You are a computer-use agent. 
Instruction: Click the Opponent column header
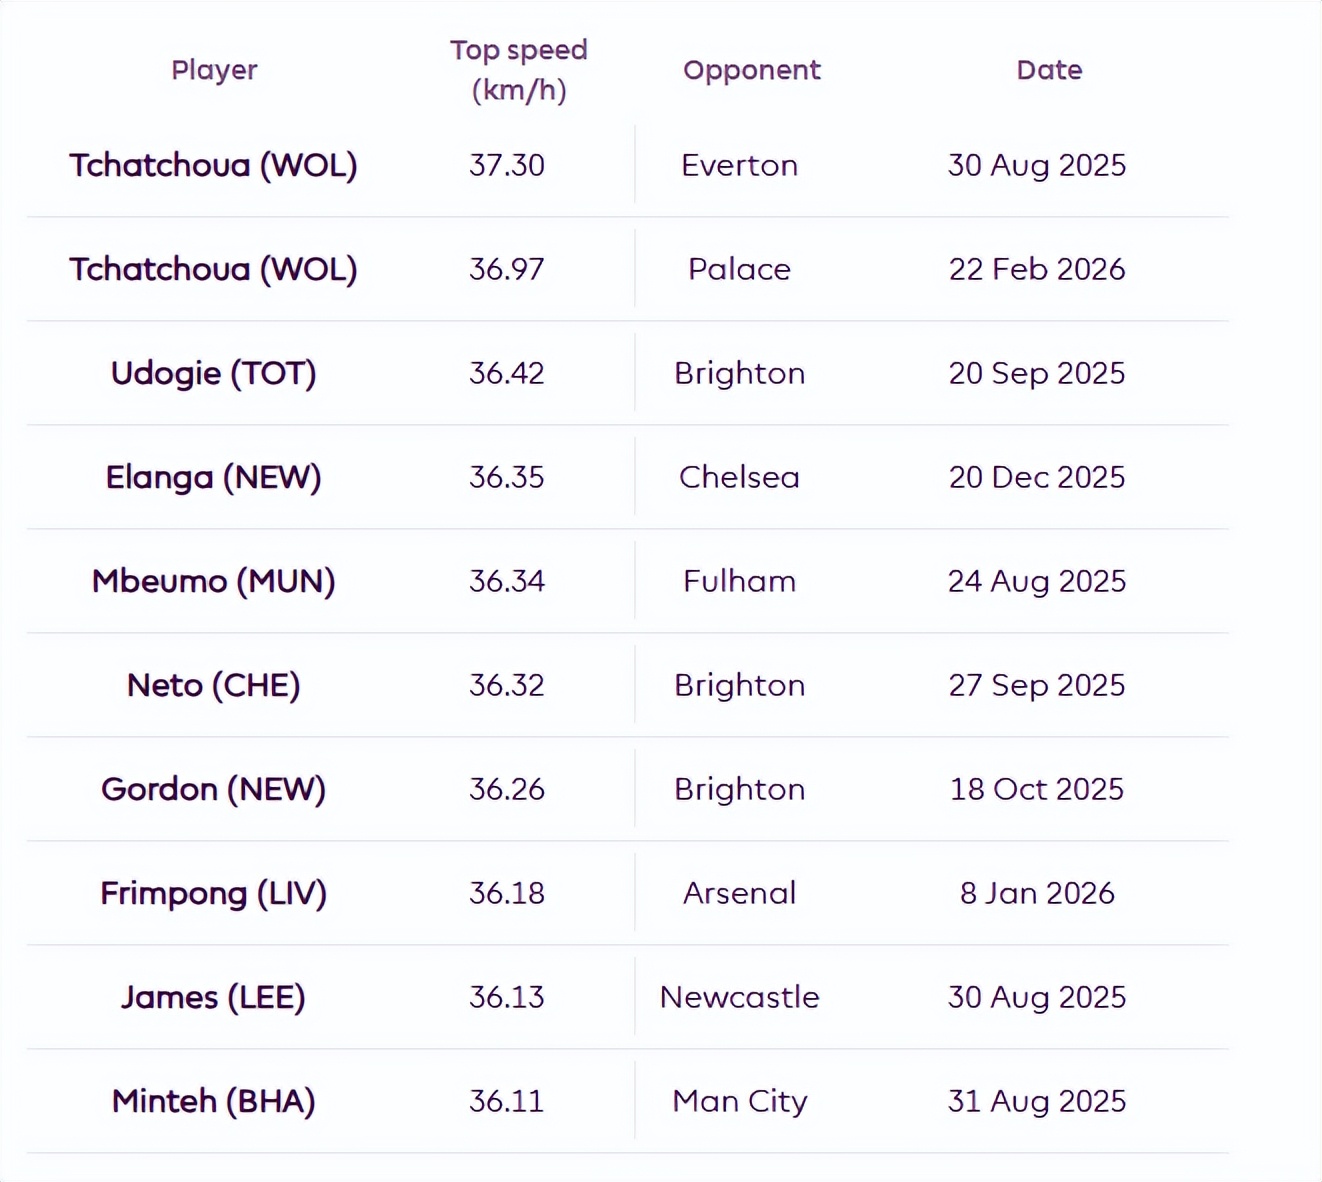751,70
